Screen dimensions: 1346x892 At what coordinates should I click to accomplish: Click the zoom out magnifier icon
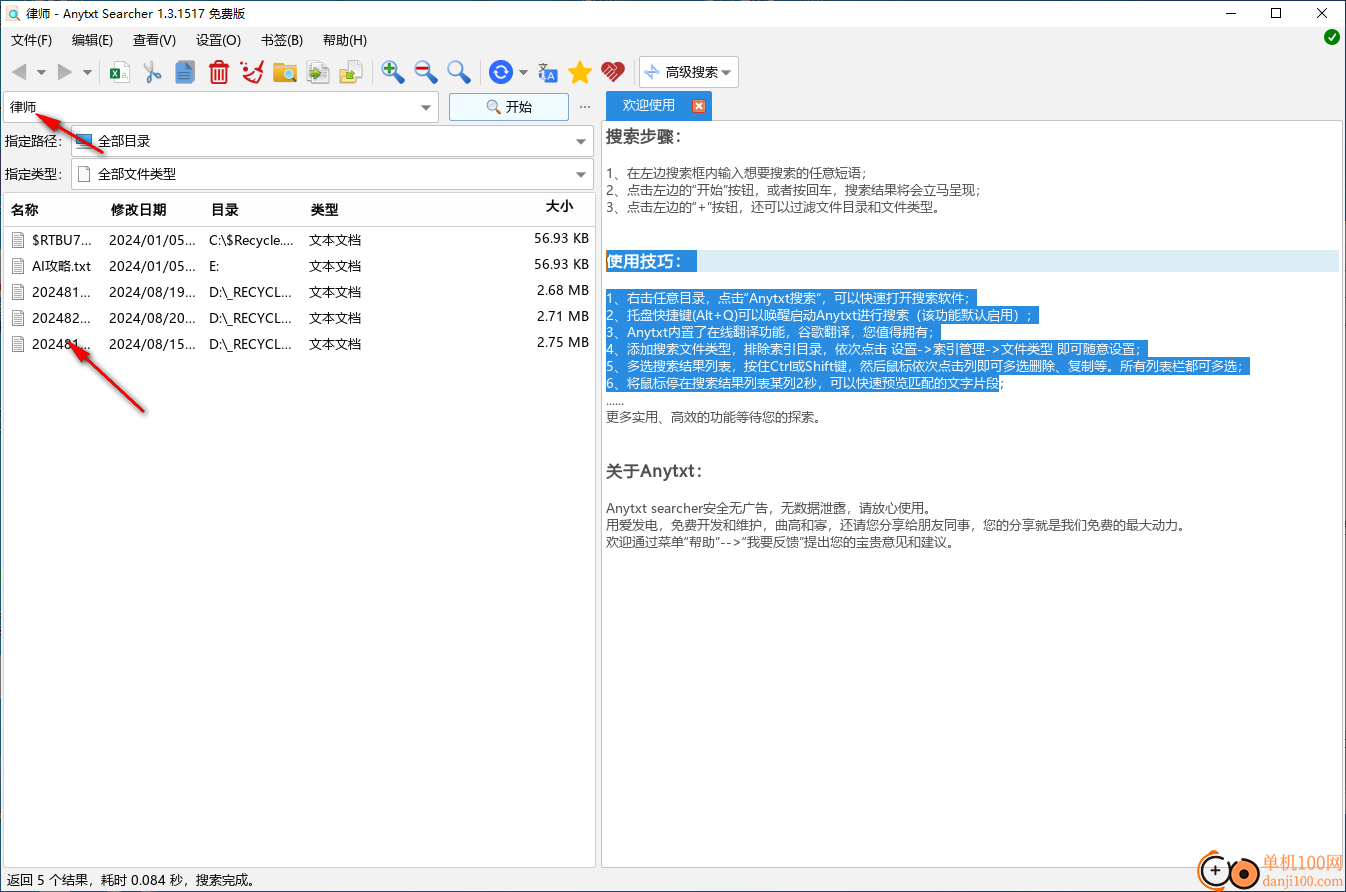pyautogui.click(x=426, y=72)
